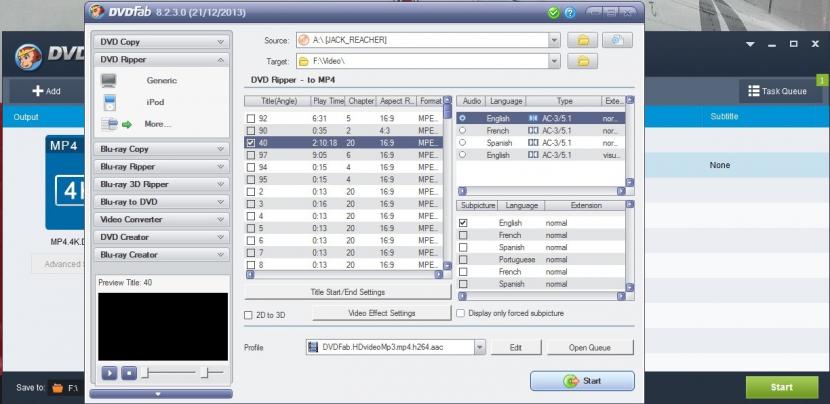This screenshot has width=830, height=404.
Task: Expand the Blu-ray Copy section
Action: [x=161, y=149]
